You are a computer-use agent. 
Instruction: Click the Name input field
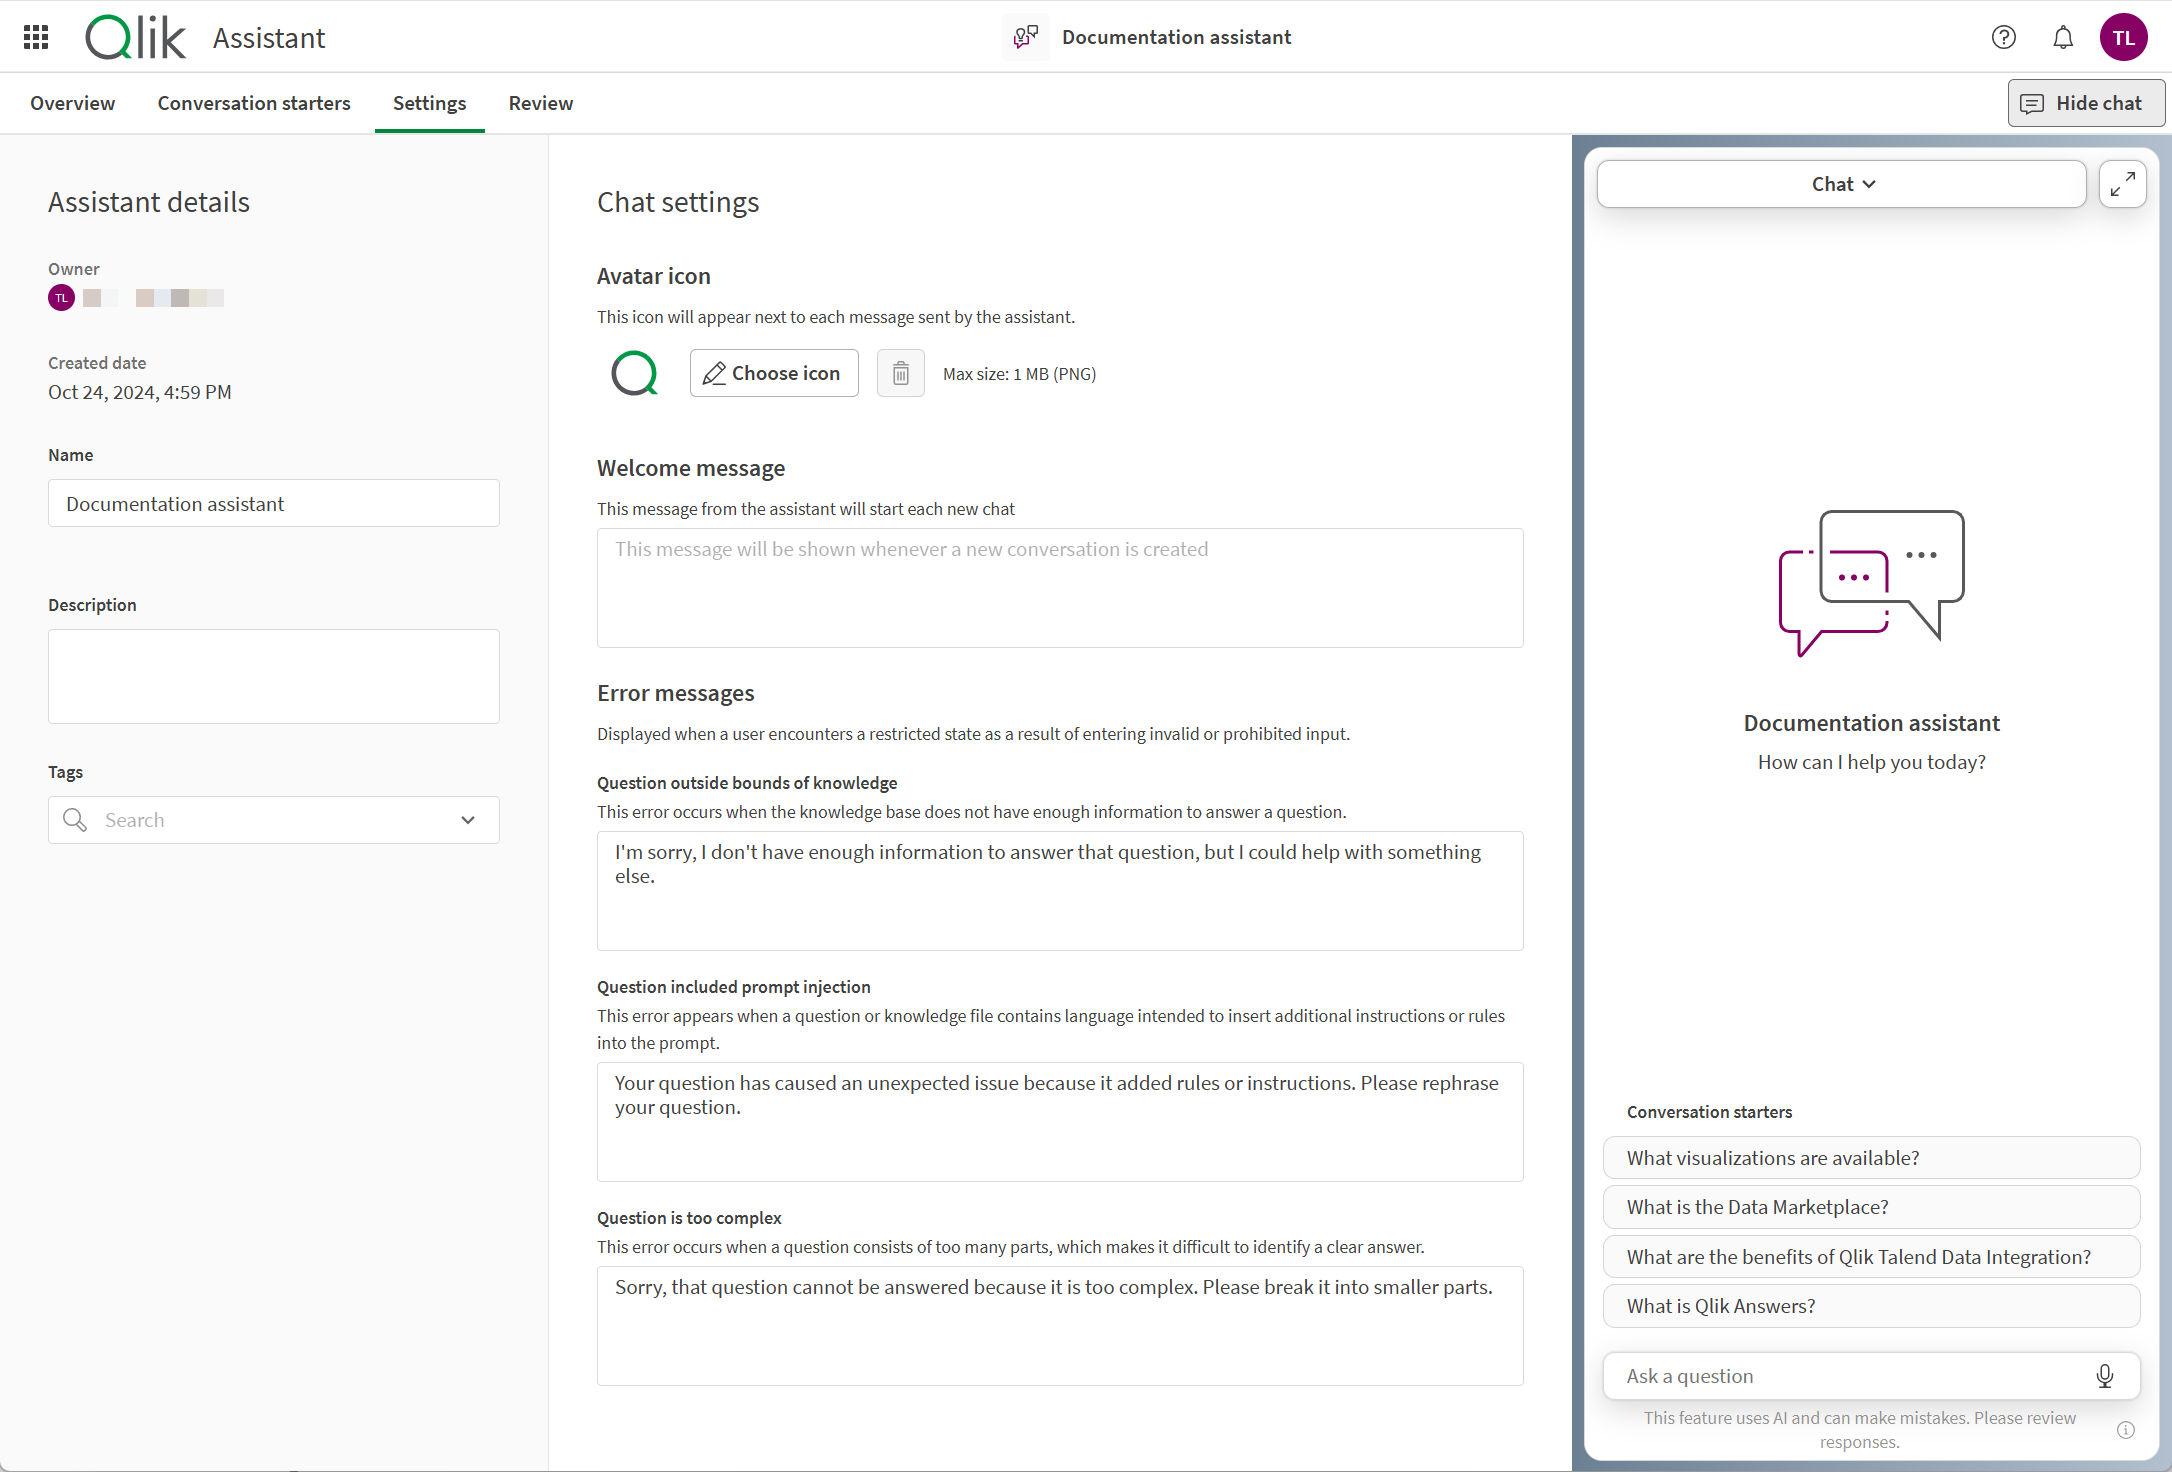[x=271, y=503]
